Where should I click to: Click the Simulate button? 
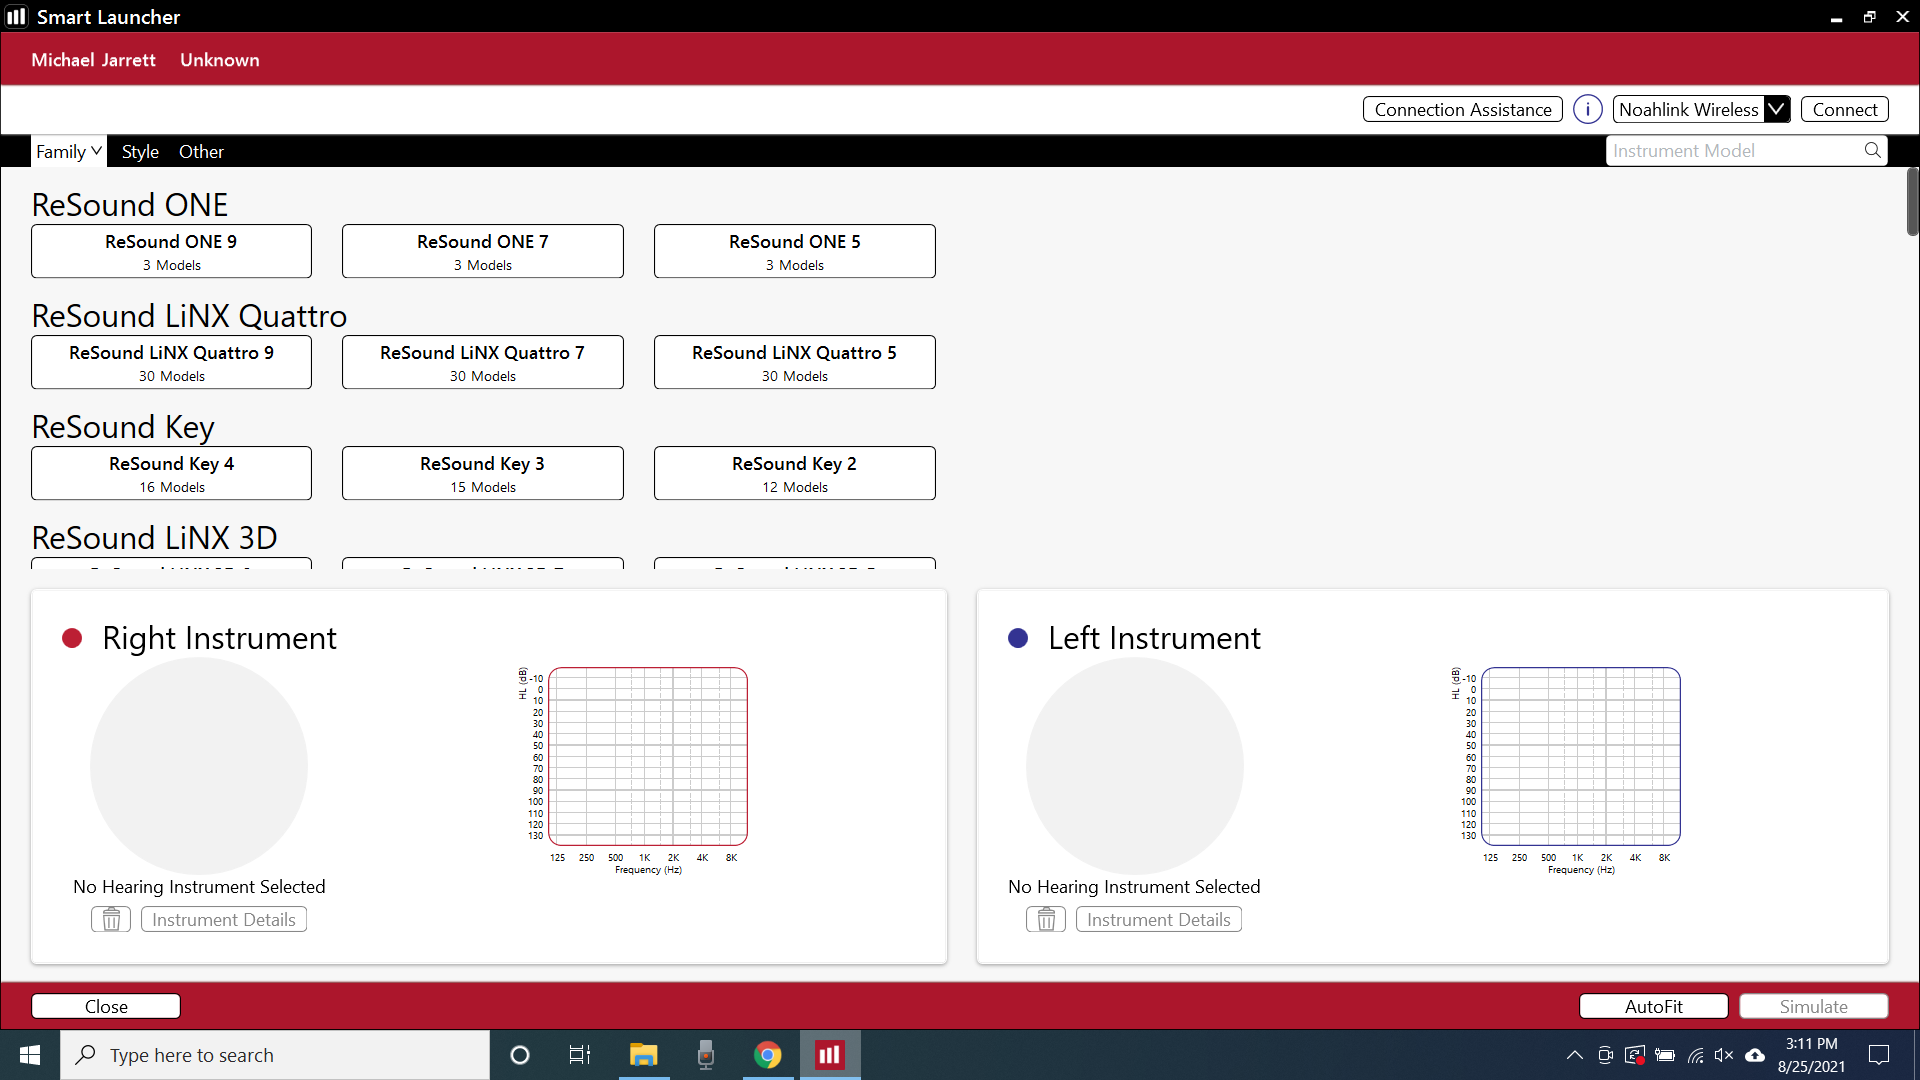(x=1813, y=1006)
